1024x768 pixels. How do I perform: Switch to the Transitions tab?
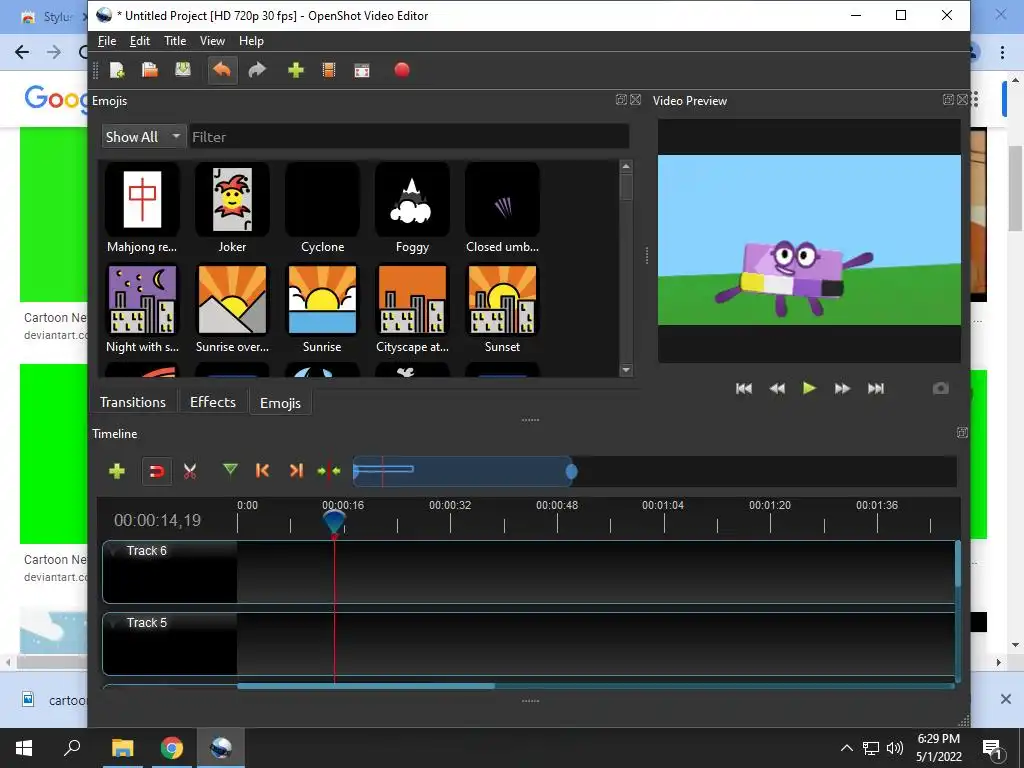pyautogui.click(x=133, y=402)
